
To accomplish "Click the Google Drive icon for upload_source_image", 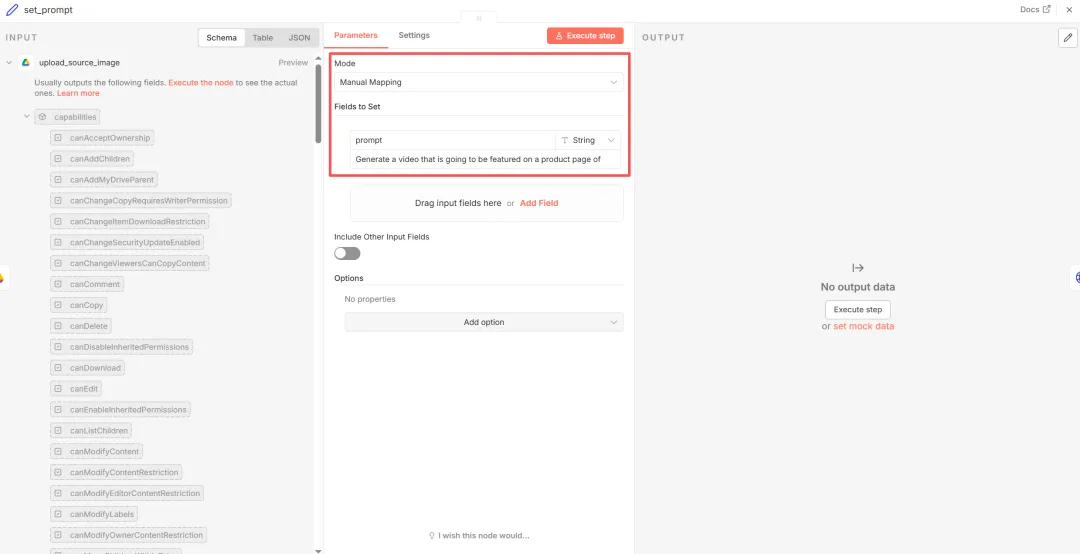I will pyautogui.click(x=25, y=63).
